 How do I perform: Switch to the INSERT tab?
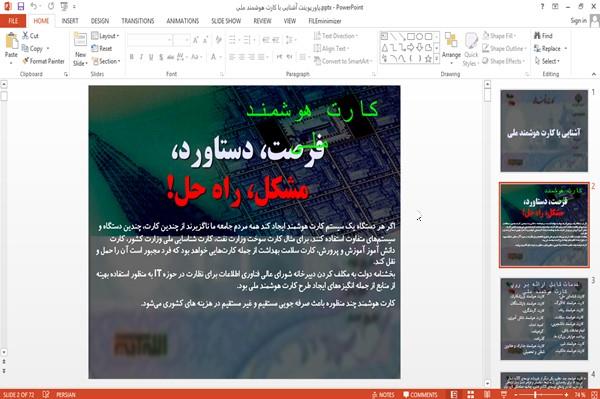[70, 21]
